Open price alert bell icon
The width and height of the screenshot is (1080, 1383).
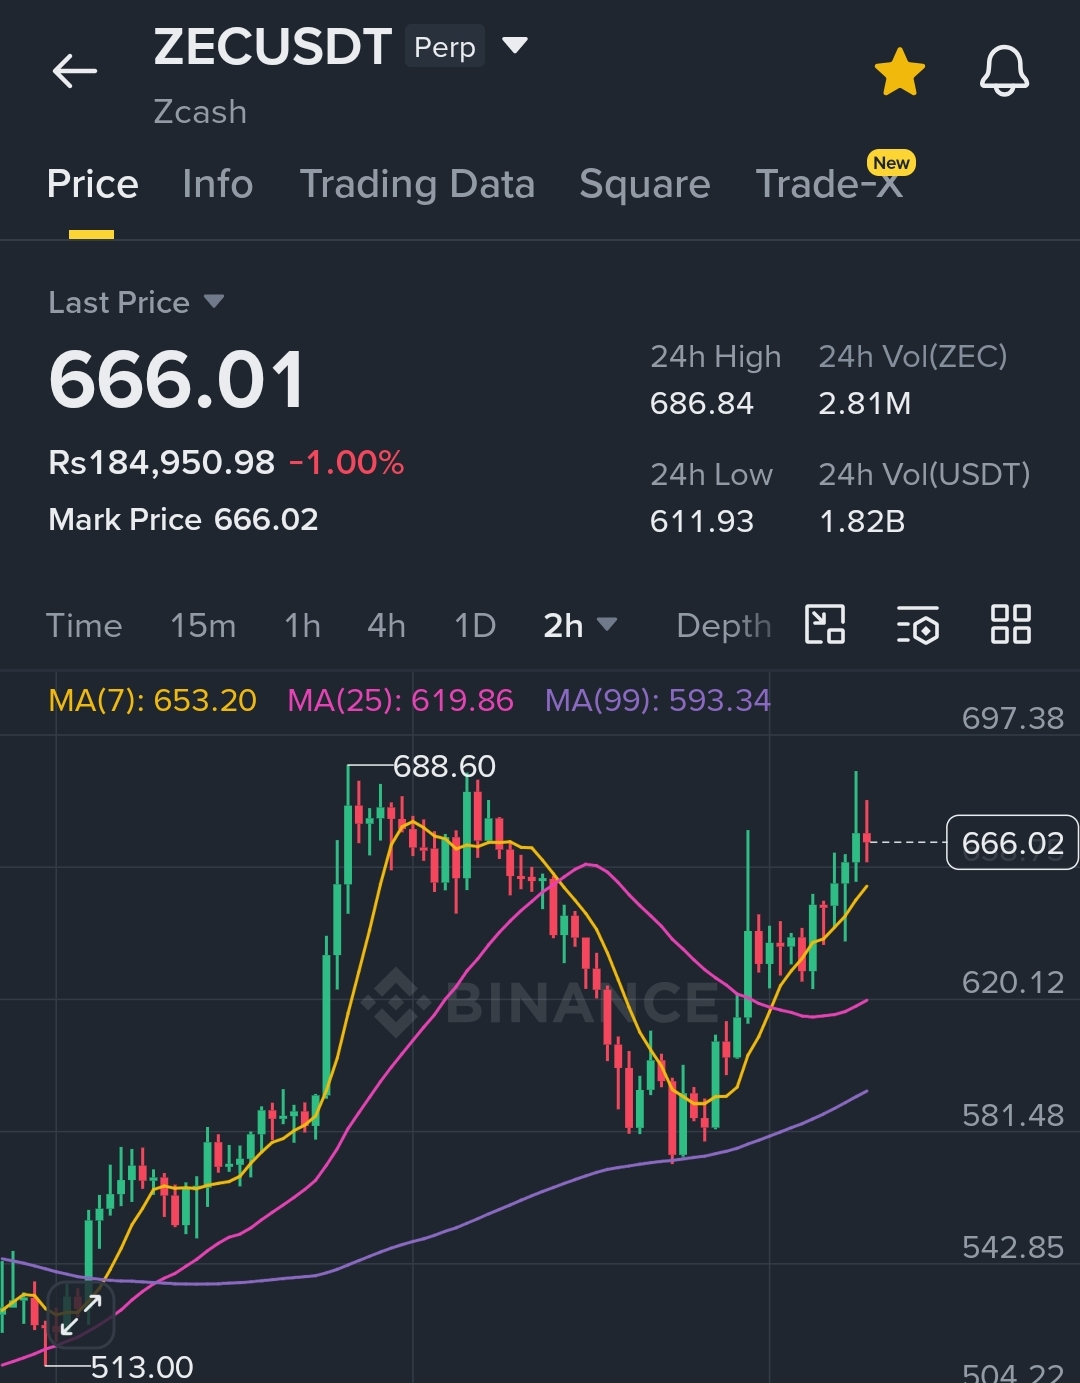coord(1004,71)
